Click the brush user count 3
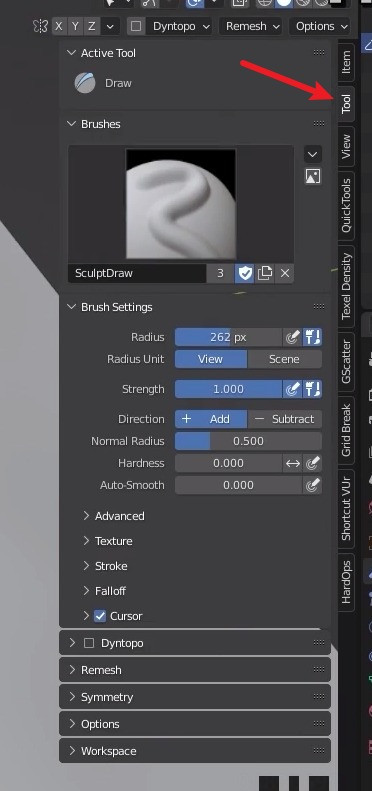Screen dimensions: 372x791 pyautogui.click(x=220, y=273)
